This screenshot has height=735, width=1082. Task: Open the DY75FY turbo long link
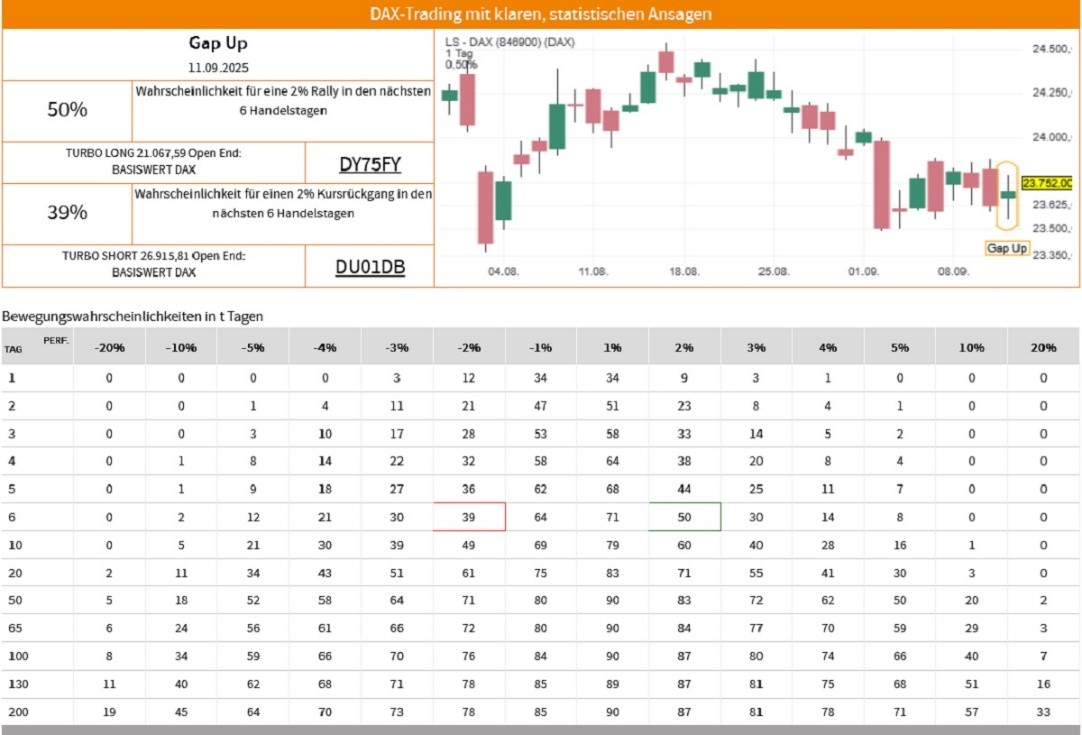click(x=370, y=164)
